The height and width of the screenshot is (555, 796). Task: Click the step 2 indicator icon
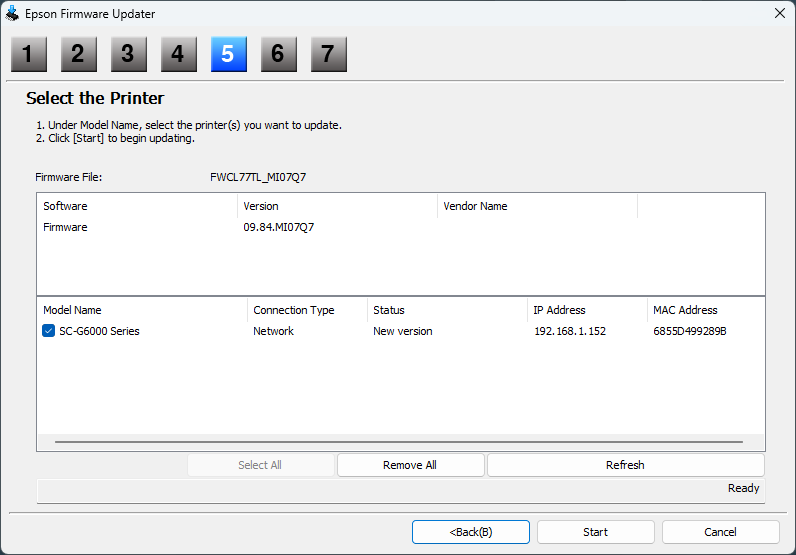(x=79, y=54)
